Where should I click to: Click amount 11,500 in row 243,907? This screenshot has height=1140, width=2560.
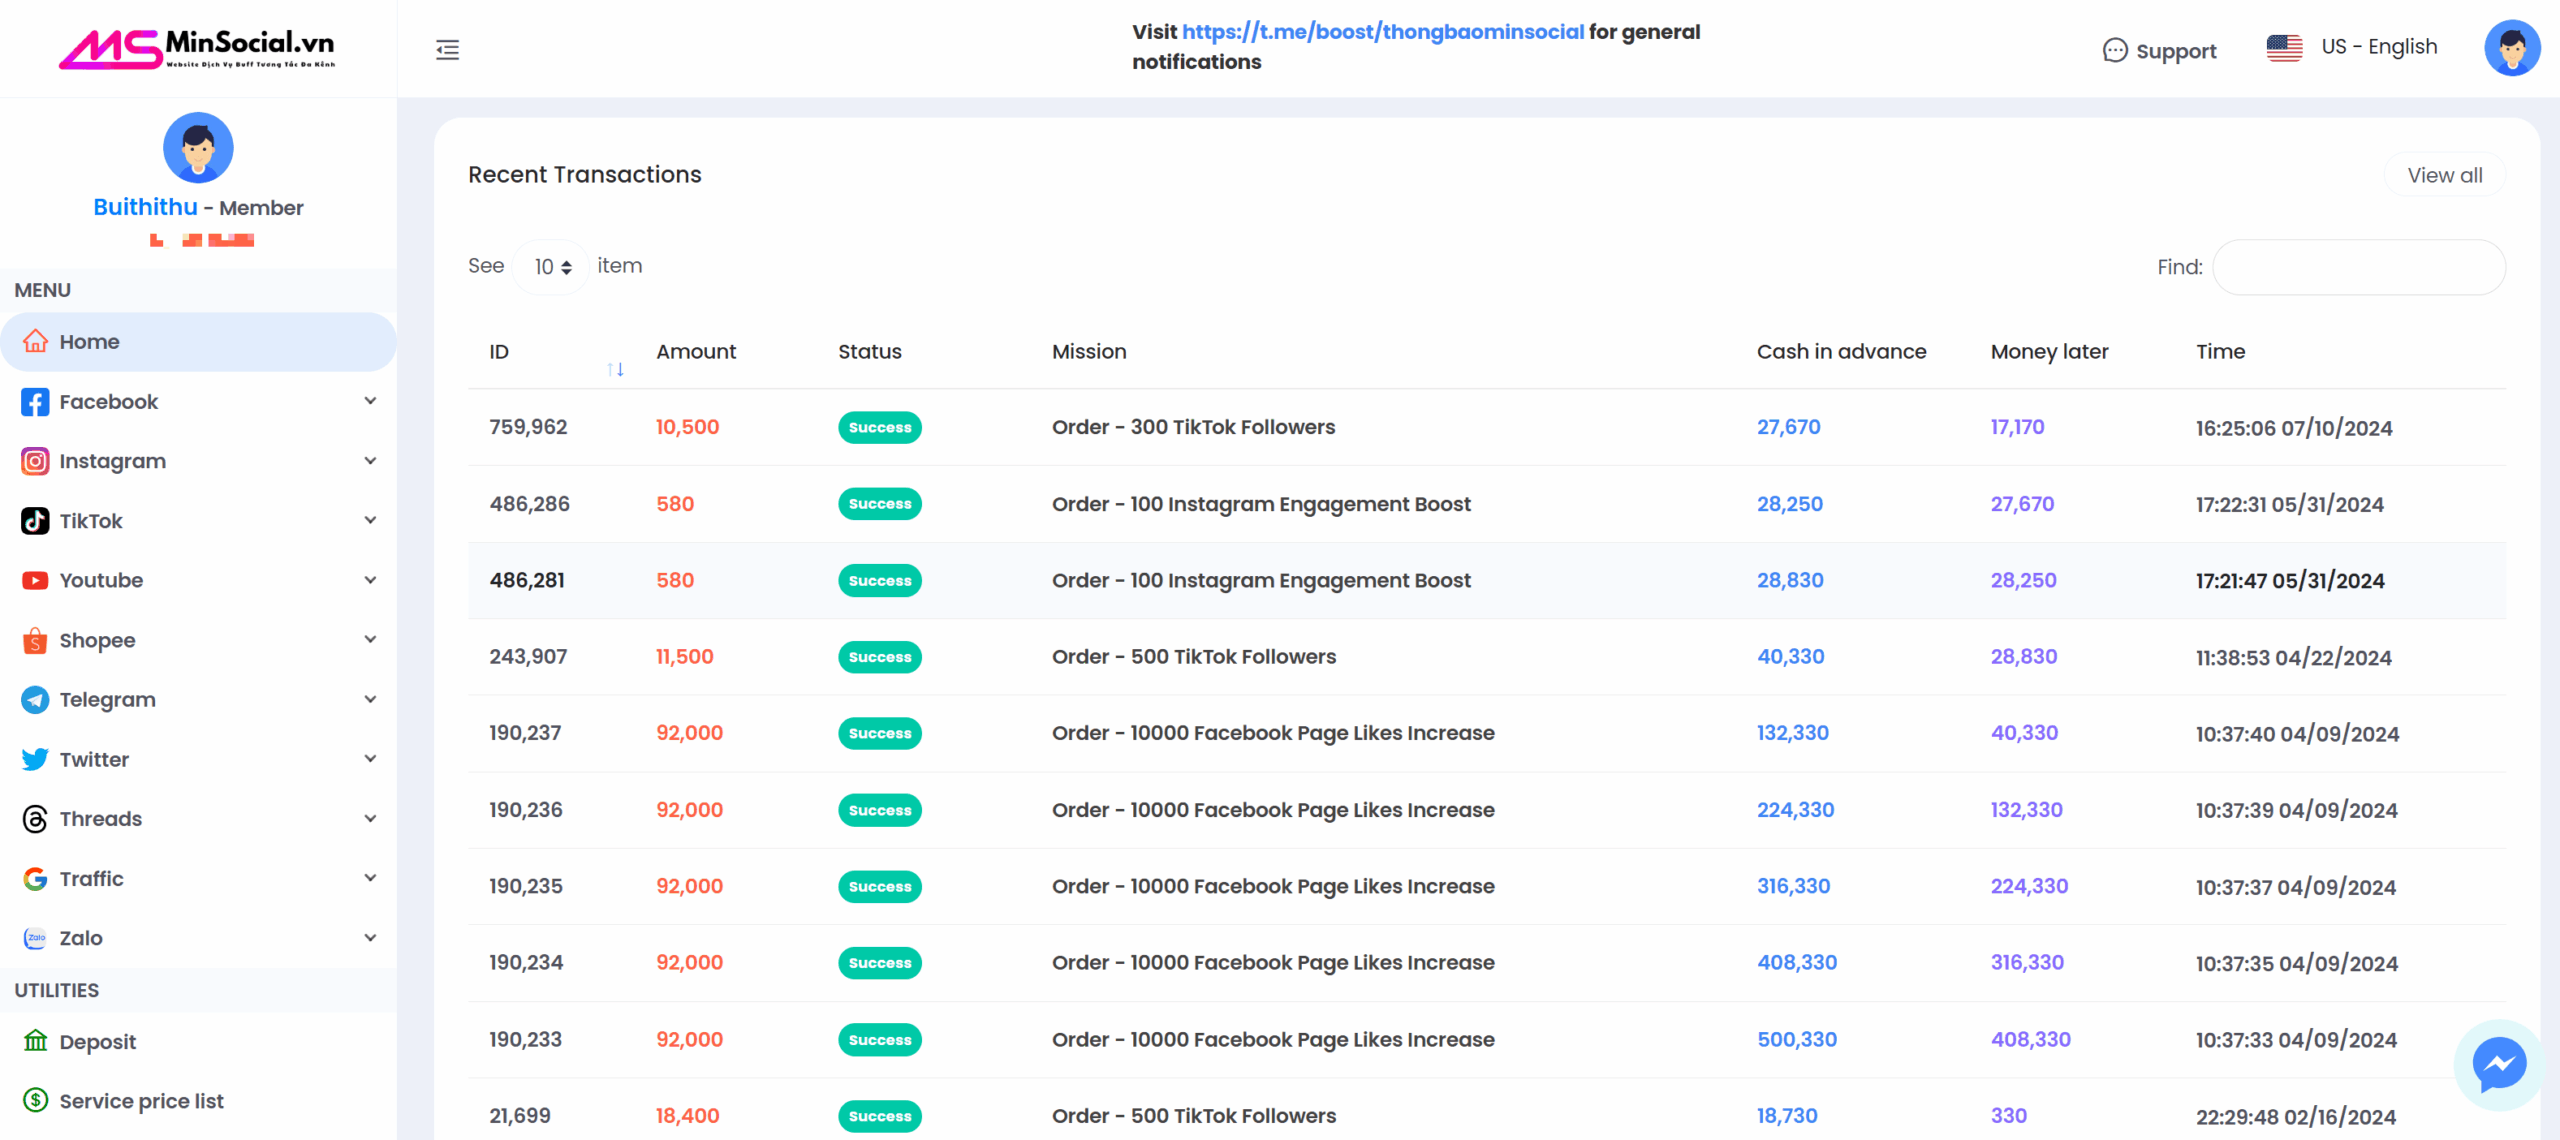pos(685,657)
